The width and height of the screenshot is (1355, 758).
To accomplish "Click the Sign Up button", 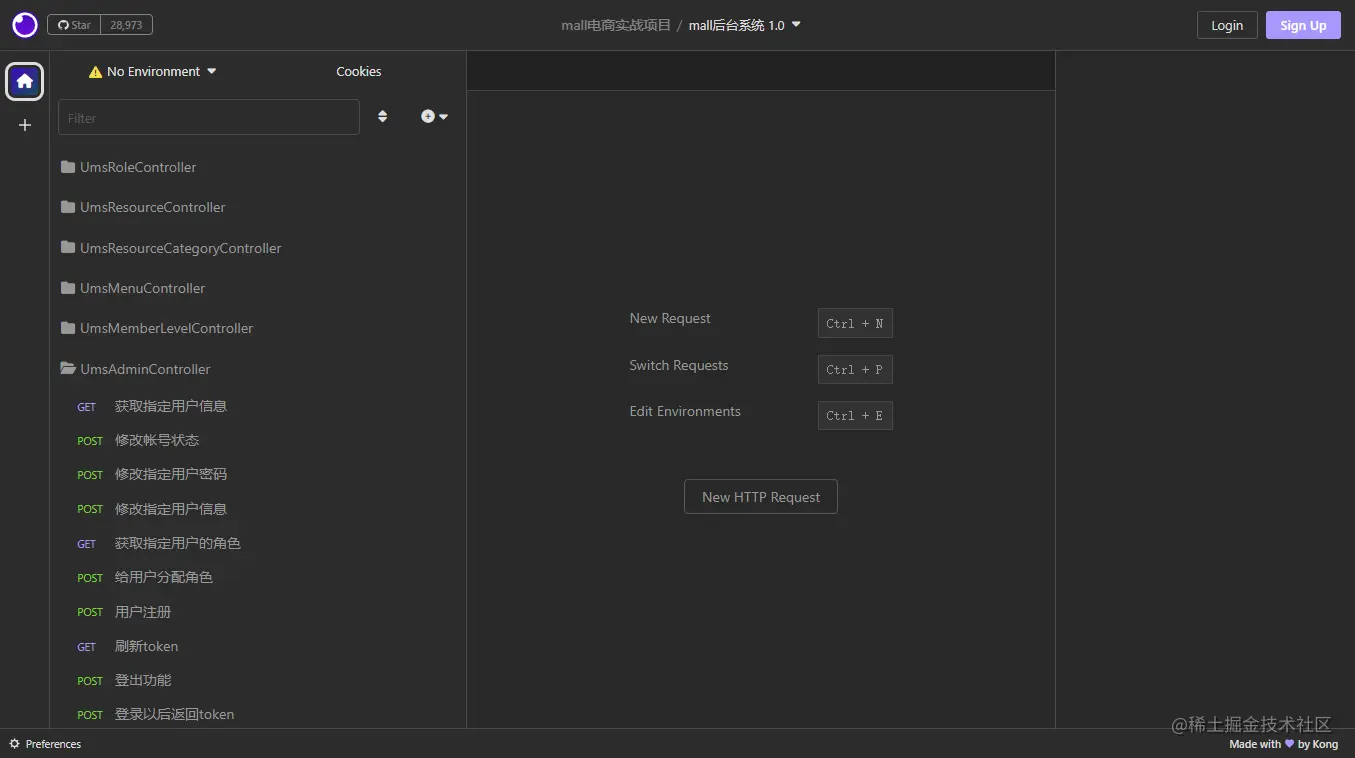I will tap(1303, 25).
